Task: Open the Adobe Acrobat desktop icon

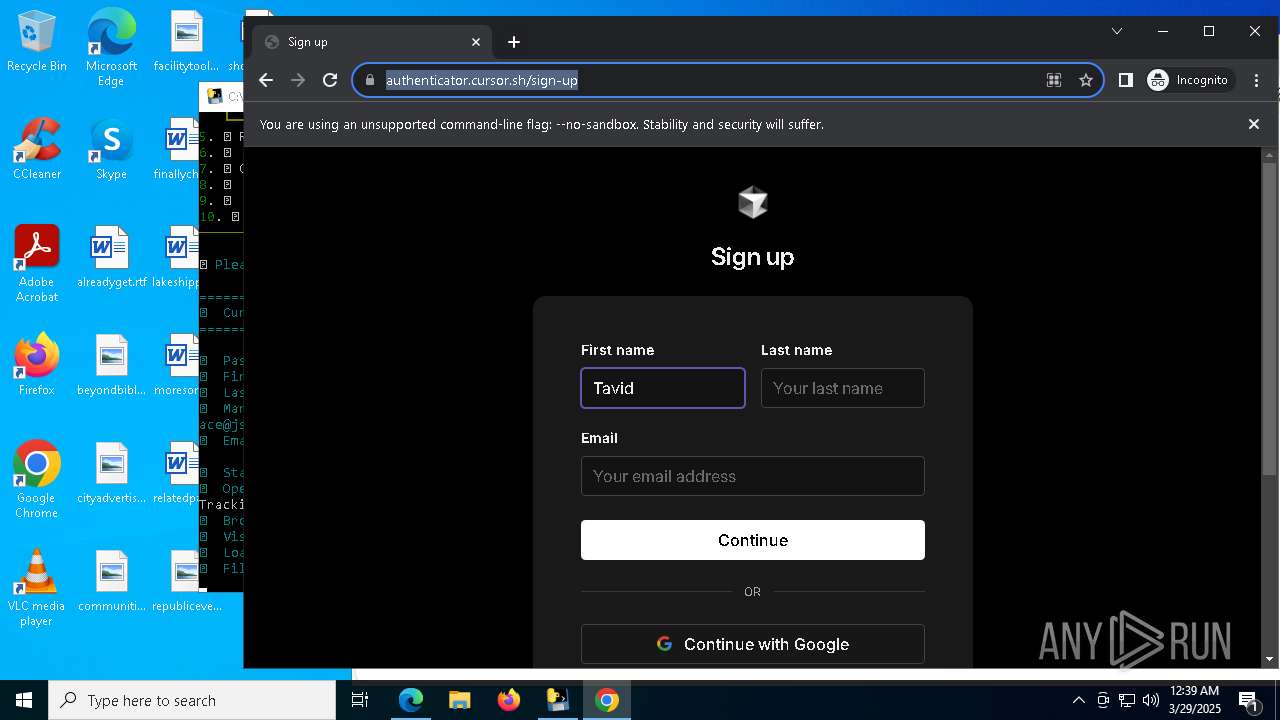Action: coord(37,264)
